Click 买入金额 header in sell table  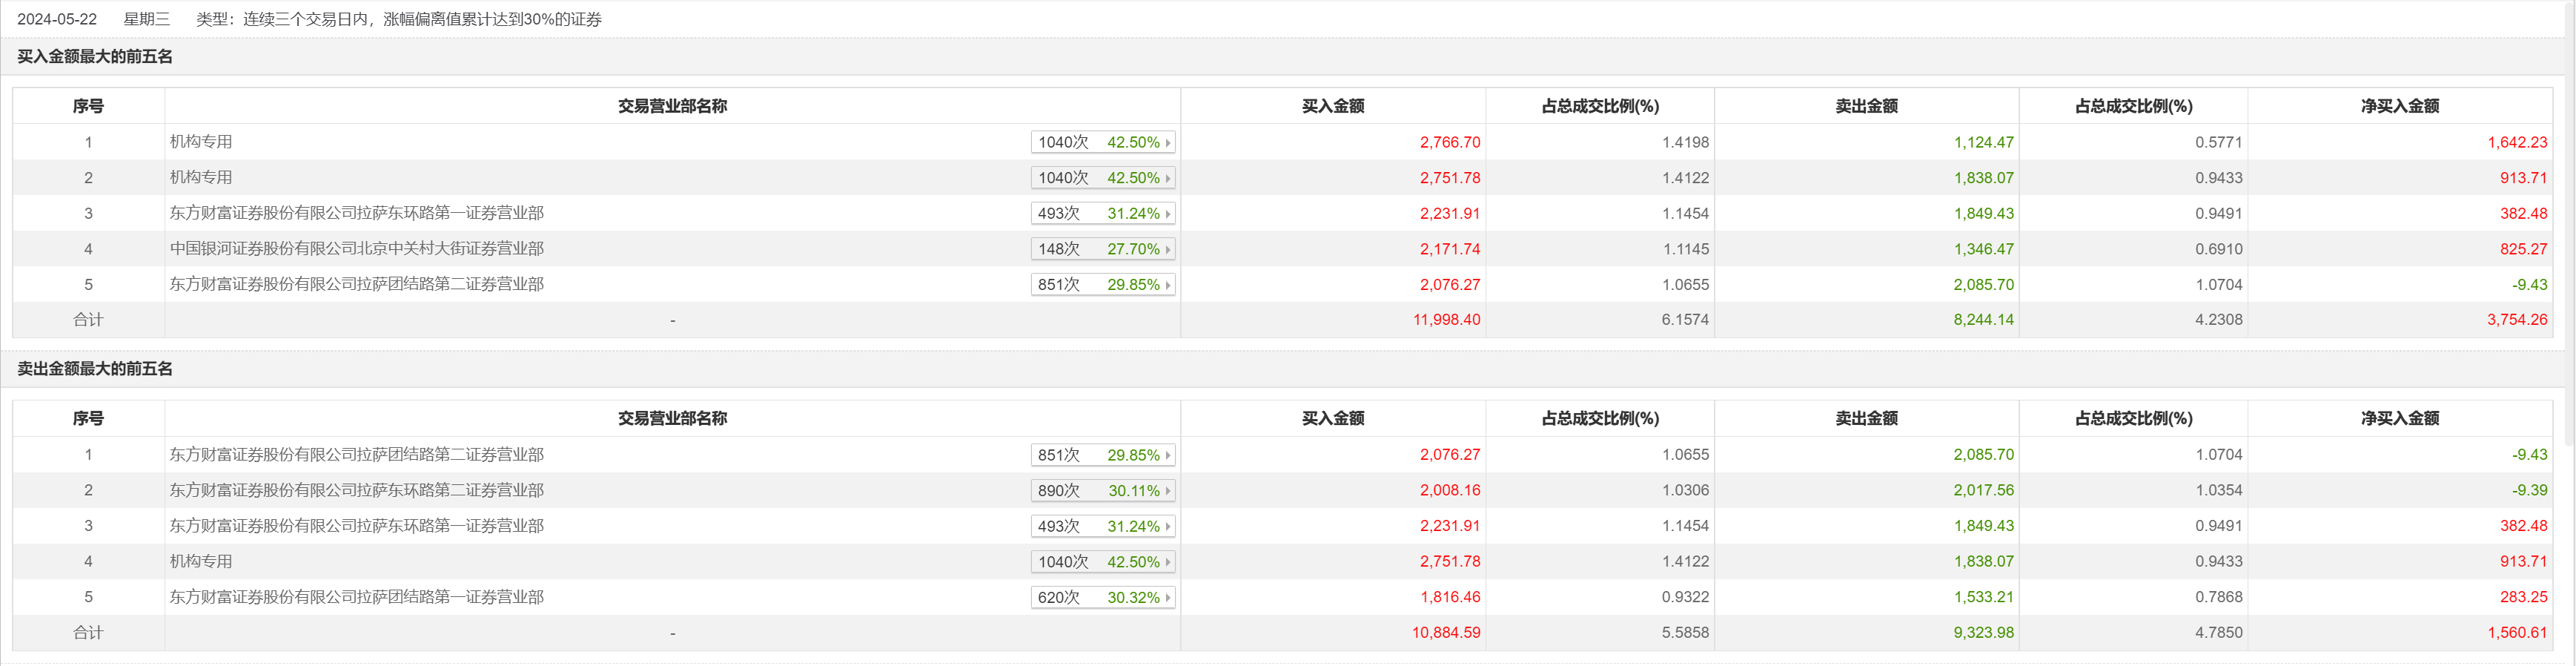(1332, 418)
